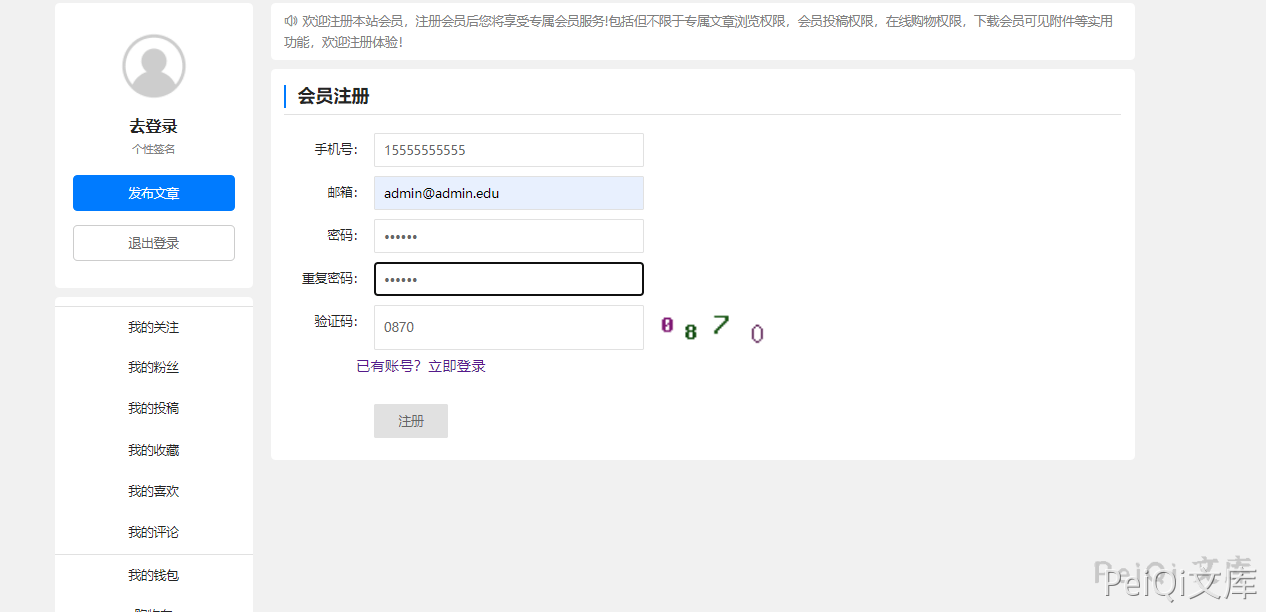
Task: Follow the 已有账号？立即登录 link
Action: pyautogui.click(x=421, y=366)
